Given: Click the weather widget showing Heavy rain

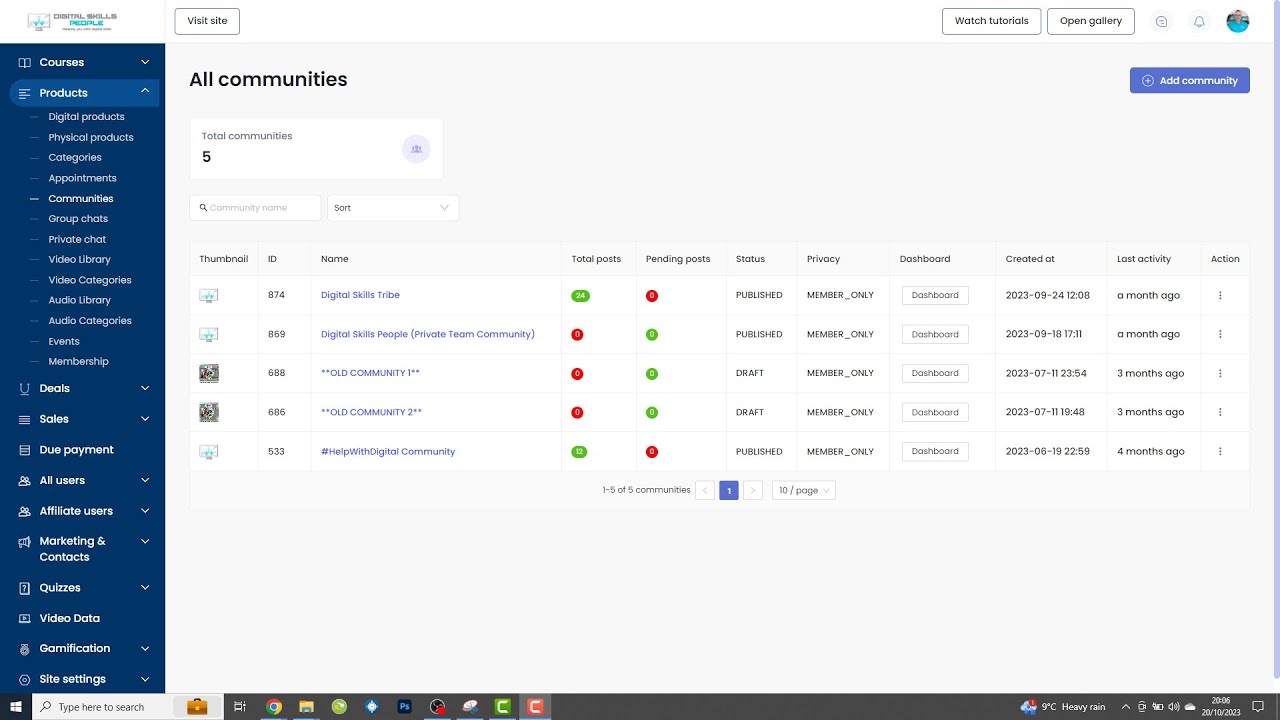Looking at the screenshot, I should pyautogui.click(x=1063, y=707).
